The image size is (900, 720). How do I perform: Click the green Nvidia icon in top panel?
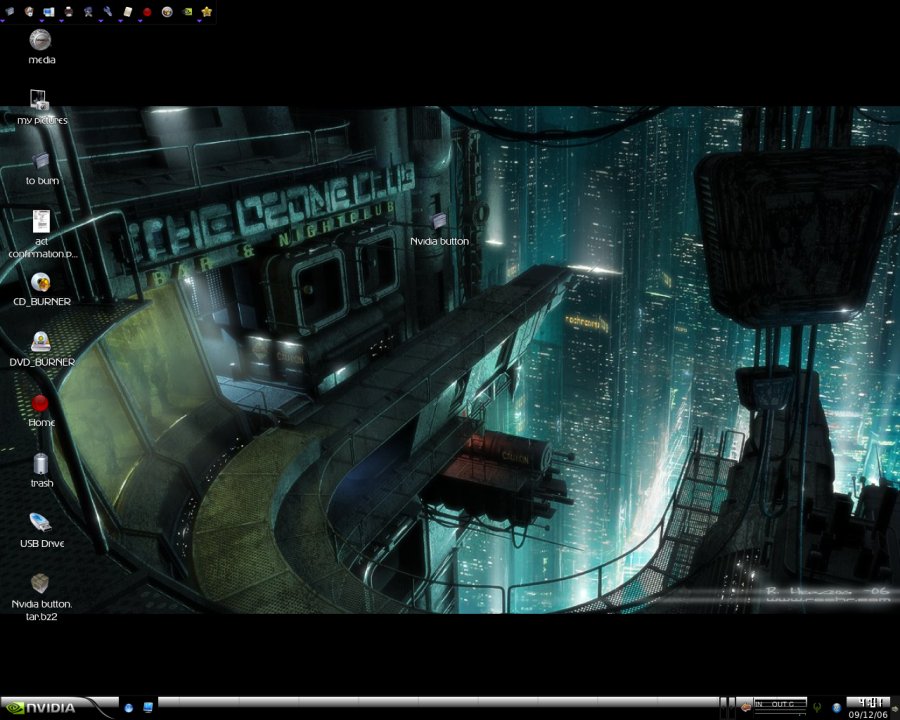tap(187, 11)
